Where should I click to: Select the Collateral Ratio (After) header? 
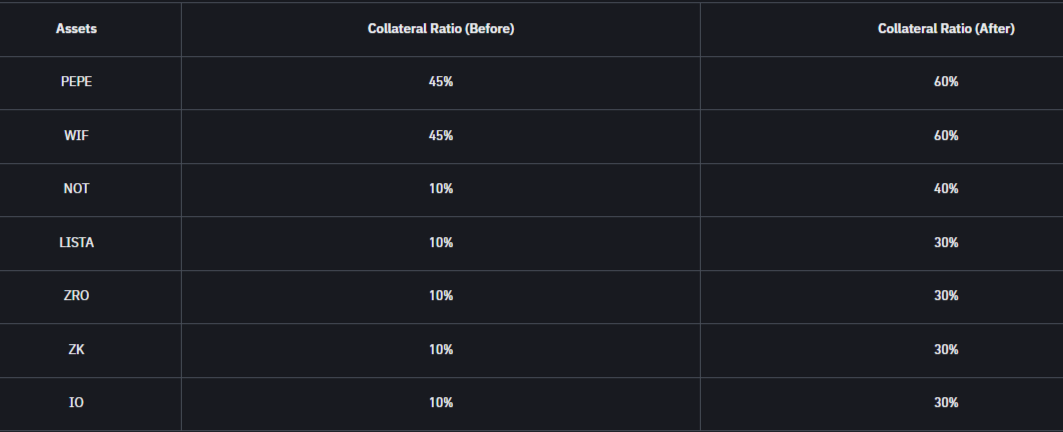tap(946, 29)
